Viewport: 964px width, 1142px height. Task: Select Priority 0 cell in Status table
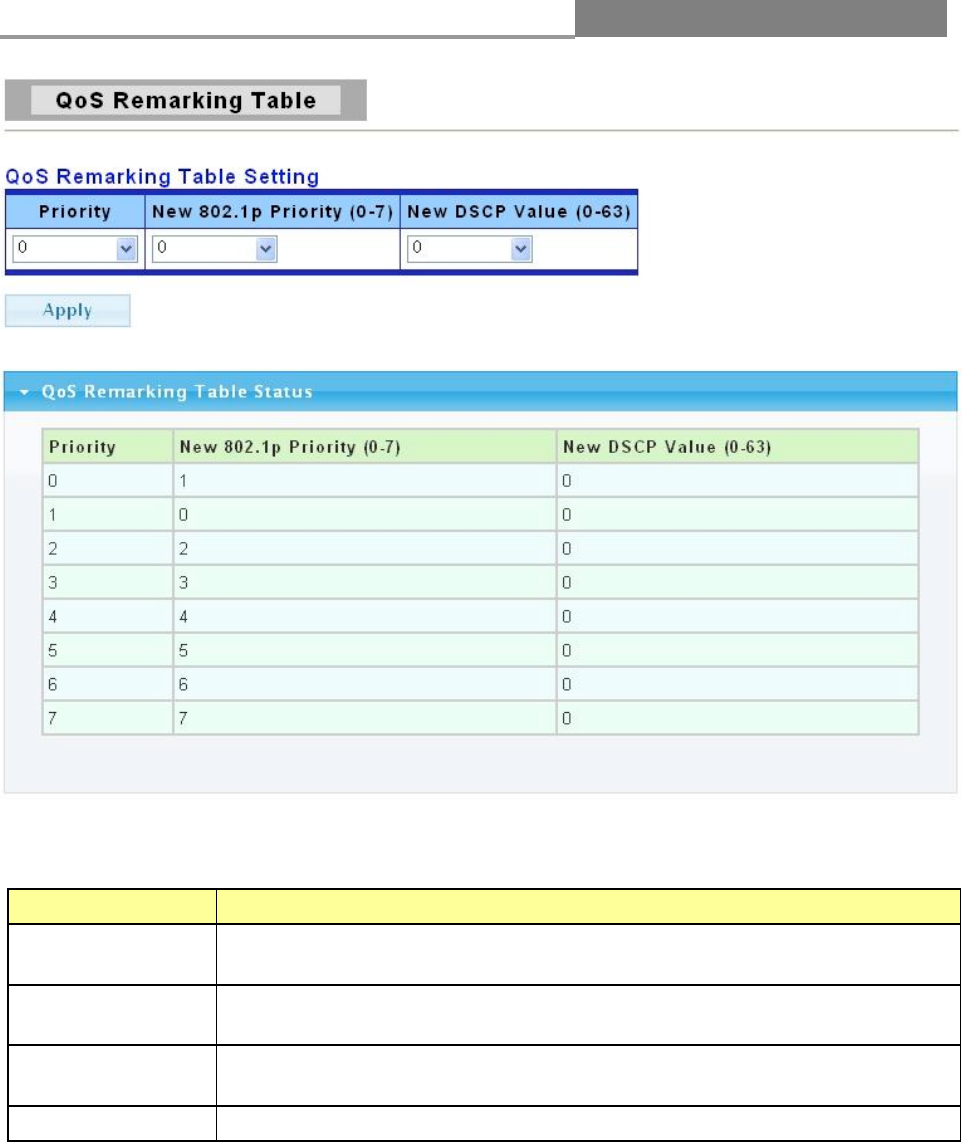point(108,481)
